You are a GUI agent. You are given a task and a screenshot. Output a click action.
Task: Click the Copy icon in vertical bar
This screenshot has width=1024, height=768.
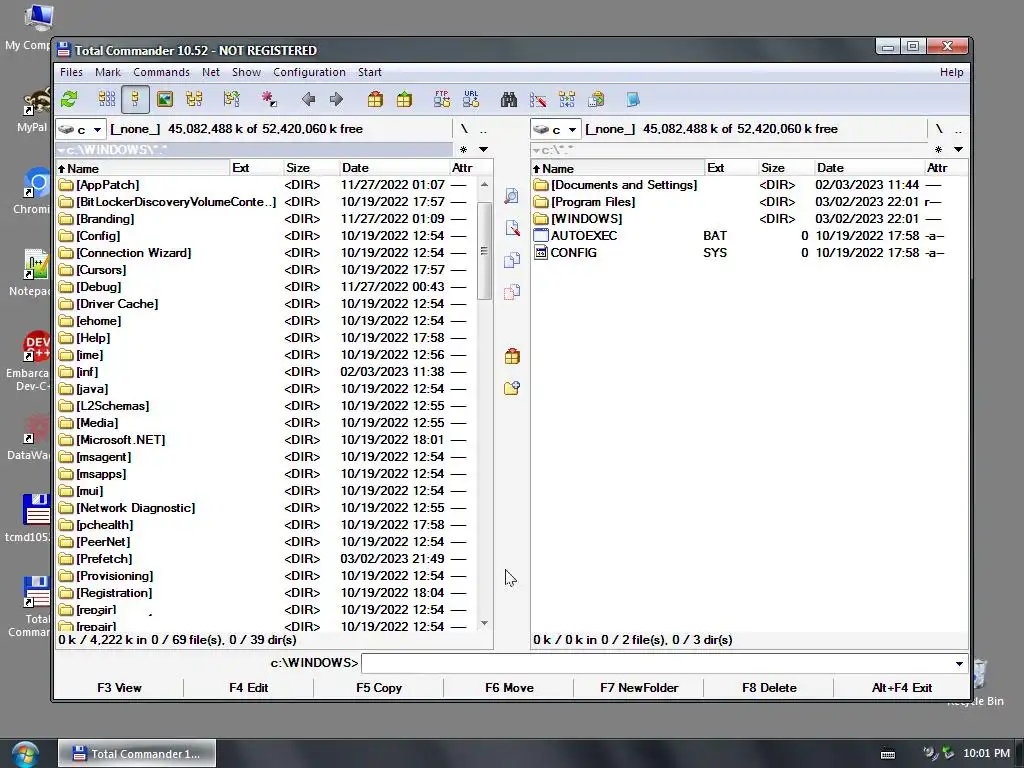(512, 260)
